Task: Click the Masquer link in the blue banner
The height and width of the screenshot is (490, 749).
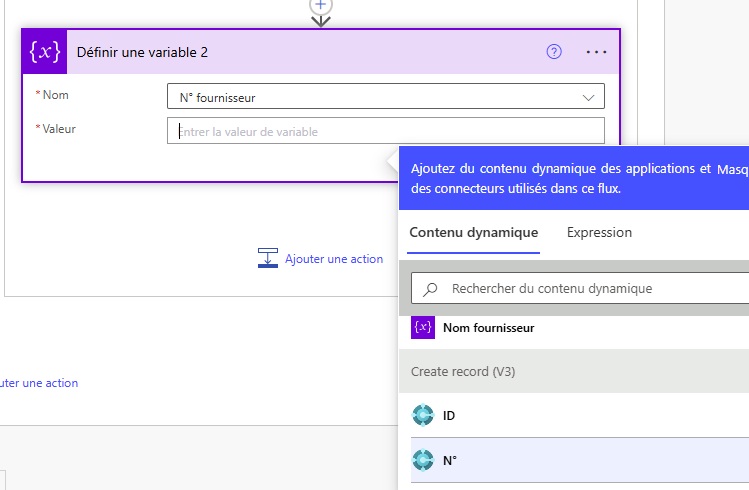Action: click(733, 169)
